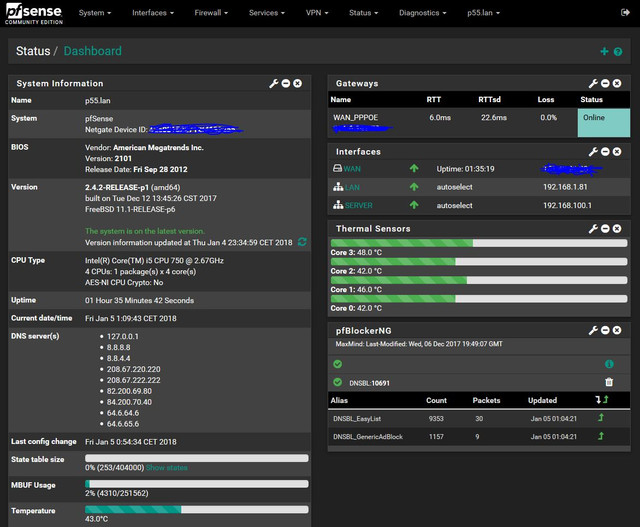This screenshot has height=527, width=640.
Task: Click the LAN interface up arrow
Action: click(x=414, y=187)
